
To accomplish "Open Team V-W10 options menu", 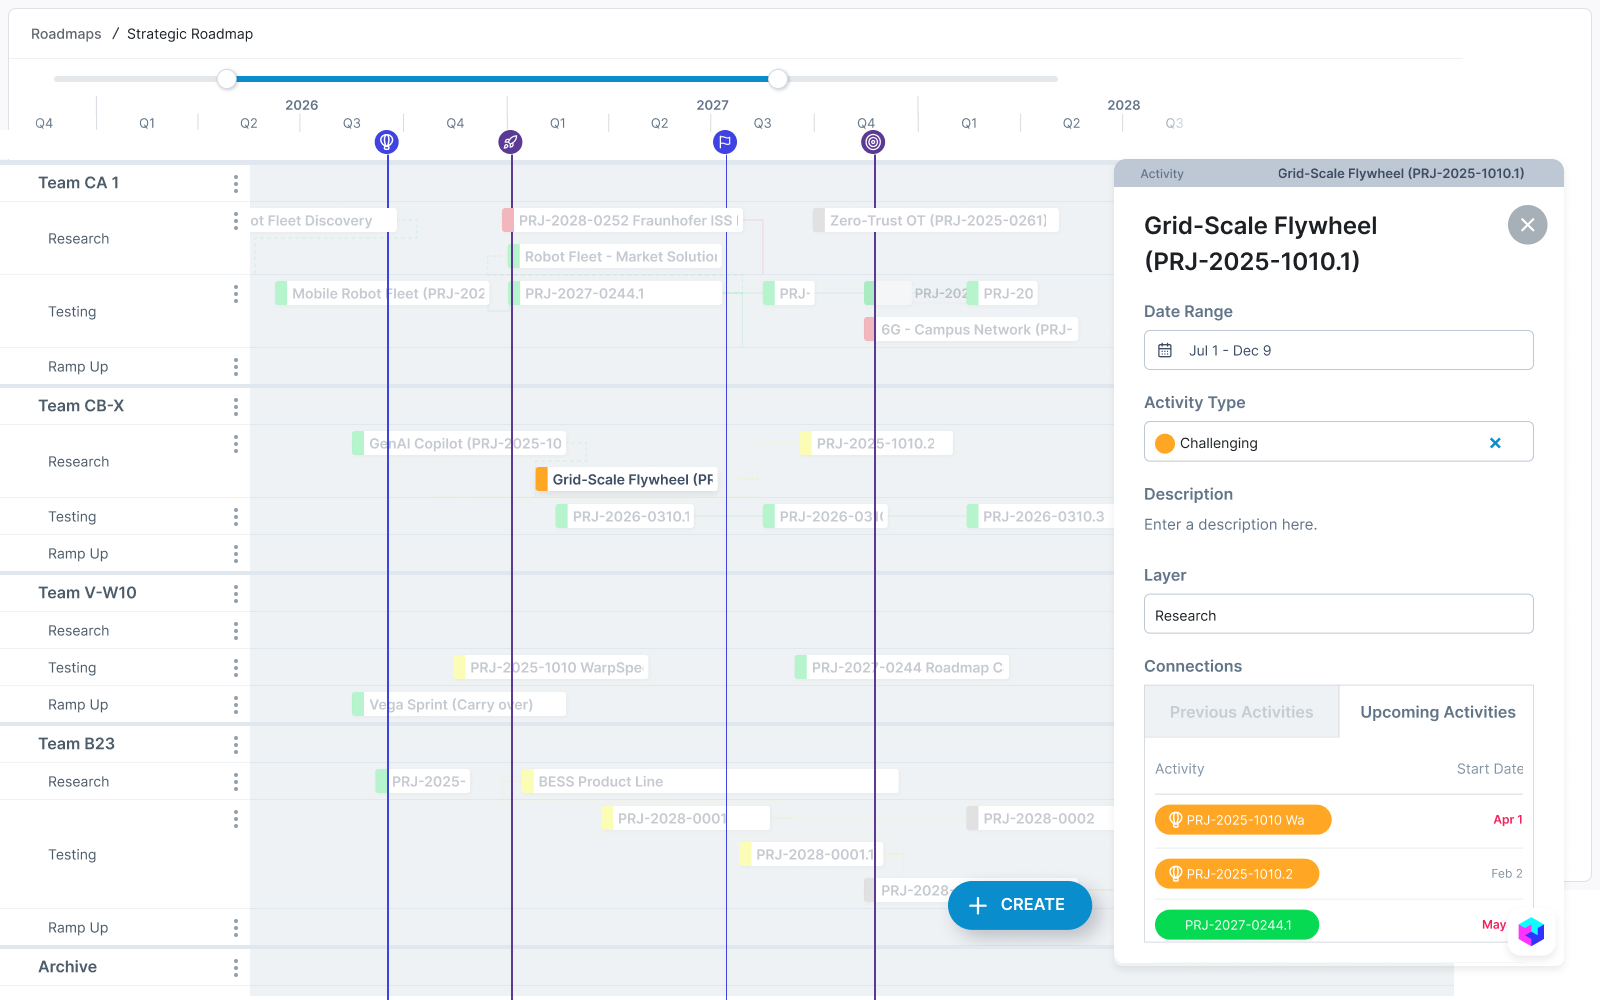I will [236, 594].
